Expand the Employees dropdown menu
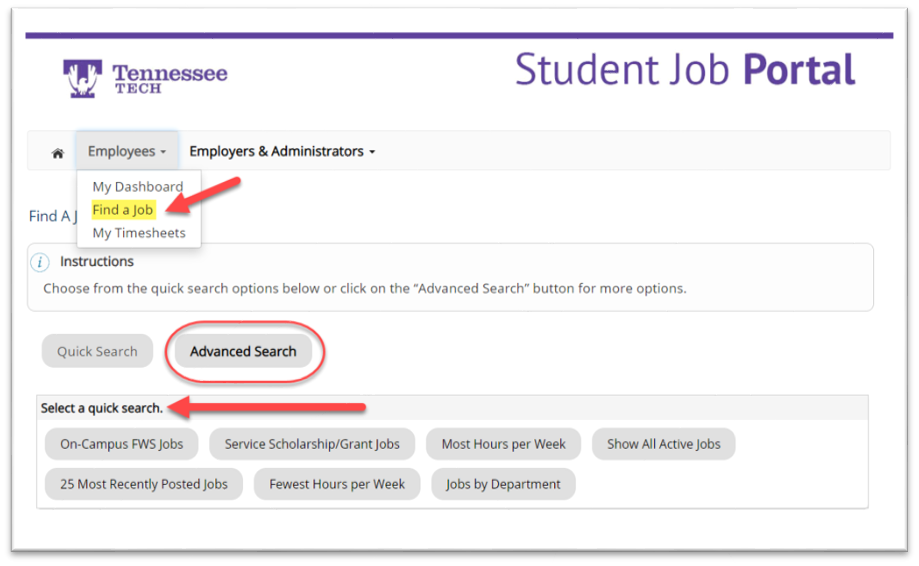Image resolution: width=919 pixels, height=566 pixels. coord(127,151)
